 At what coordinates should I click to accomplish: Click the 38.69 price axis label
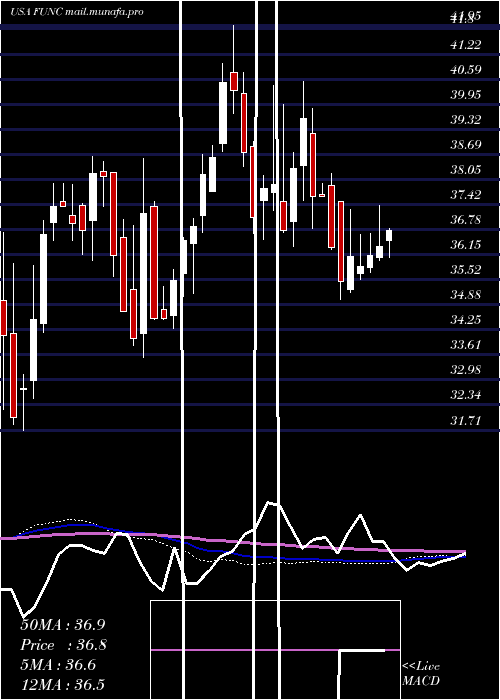coord(466,145)
